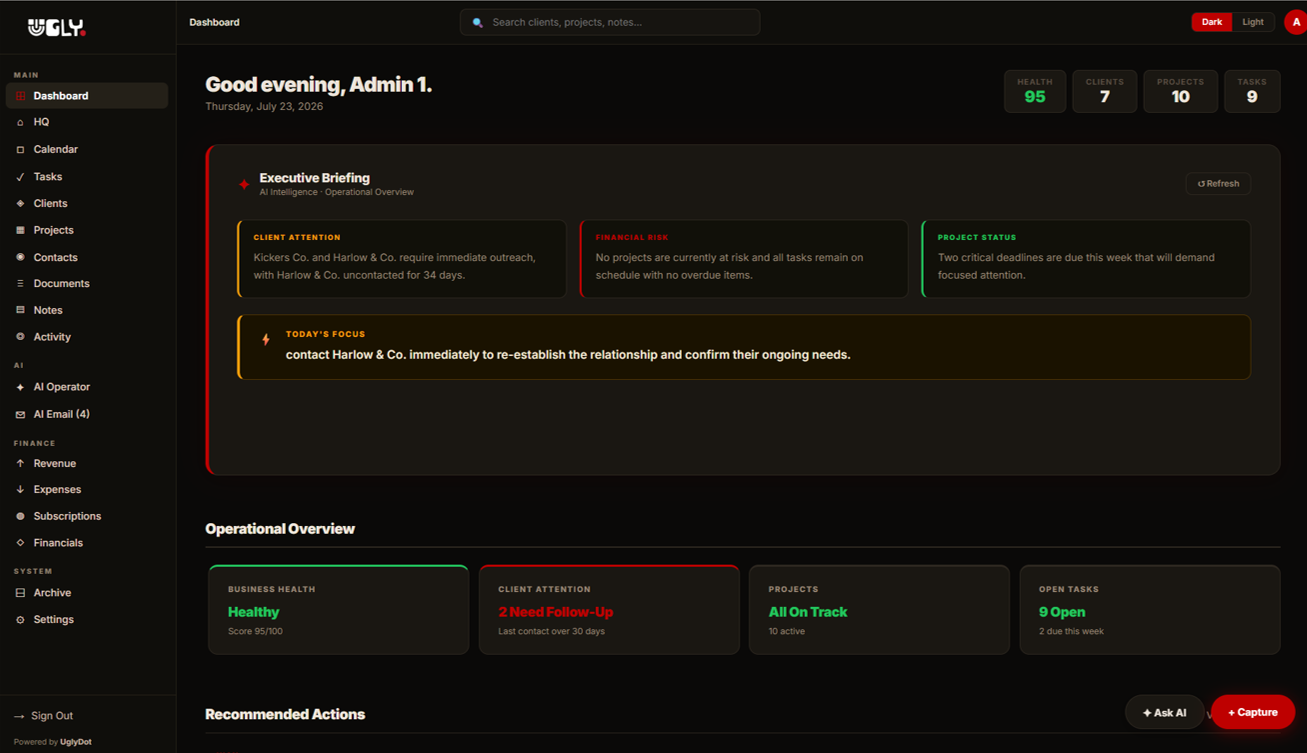
Task: Open the Open Tasks 9 Open card
Action: coord(1150,610)
